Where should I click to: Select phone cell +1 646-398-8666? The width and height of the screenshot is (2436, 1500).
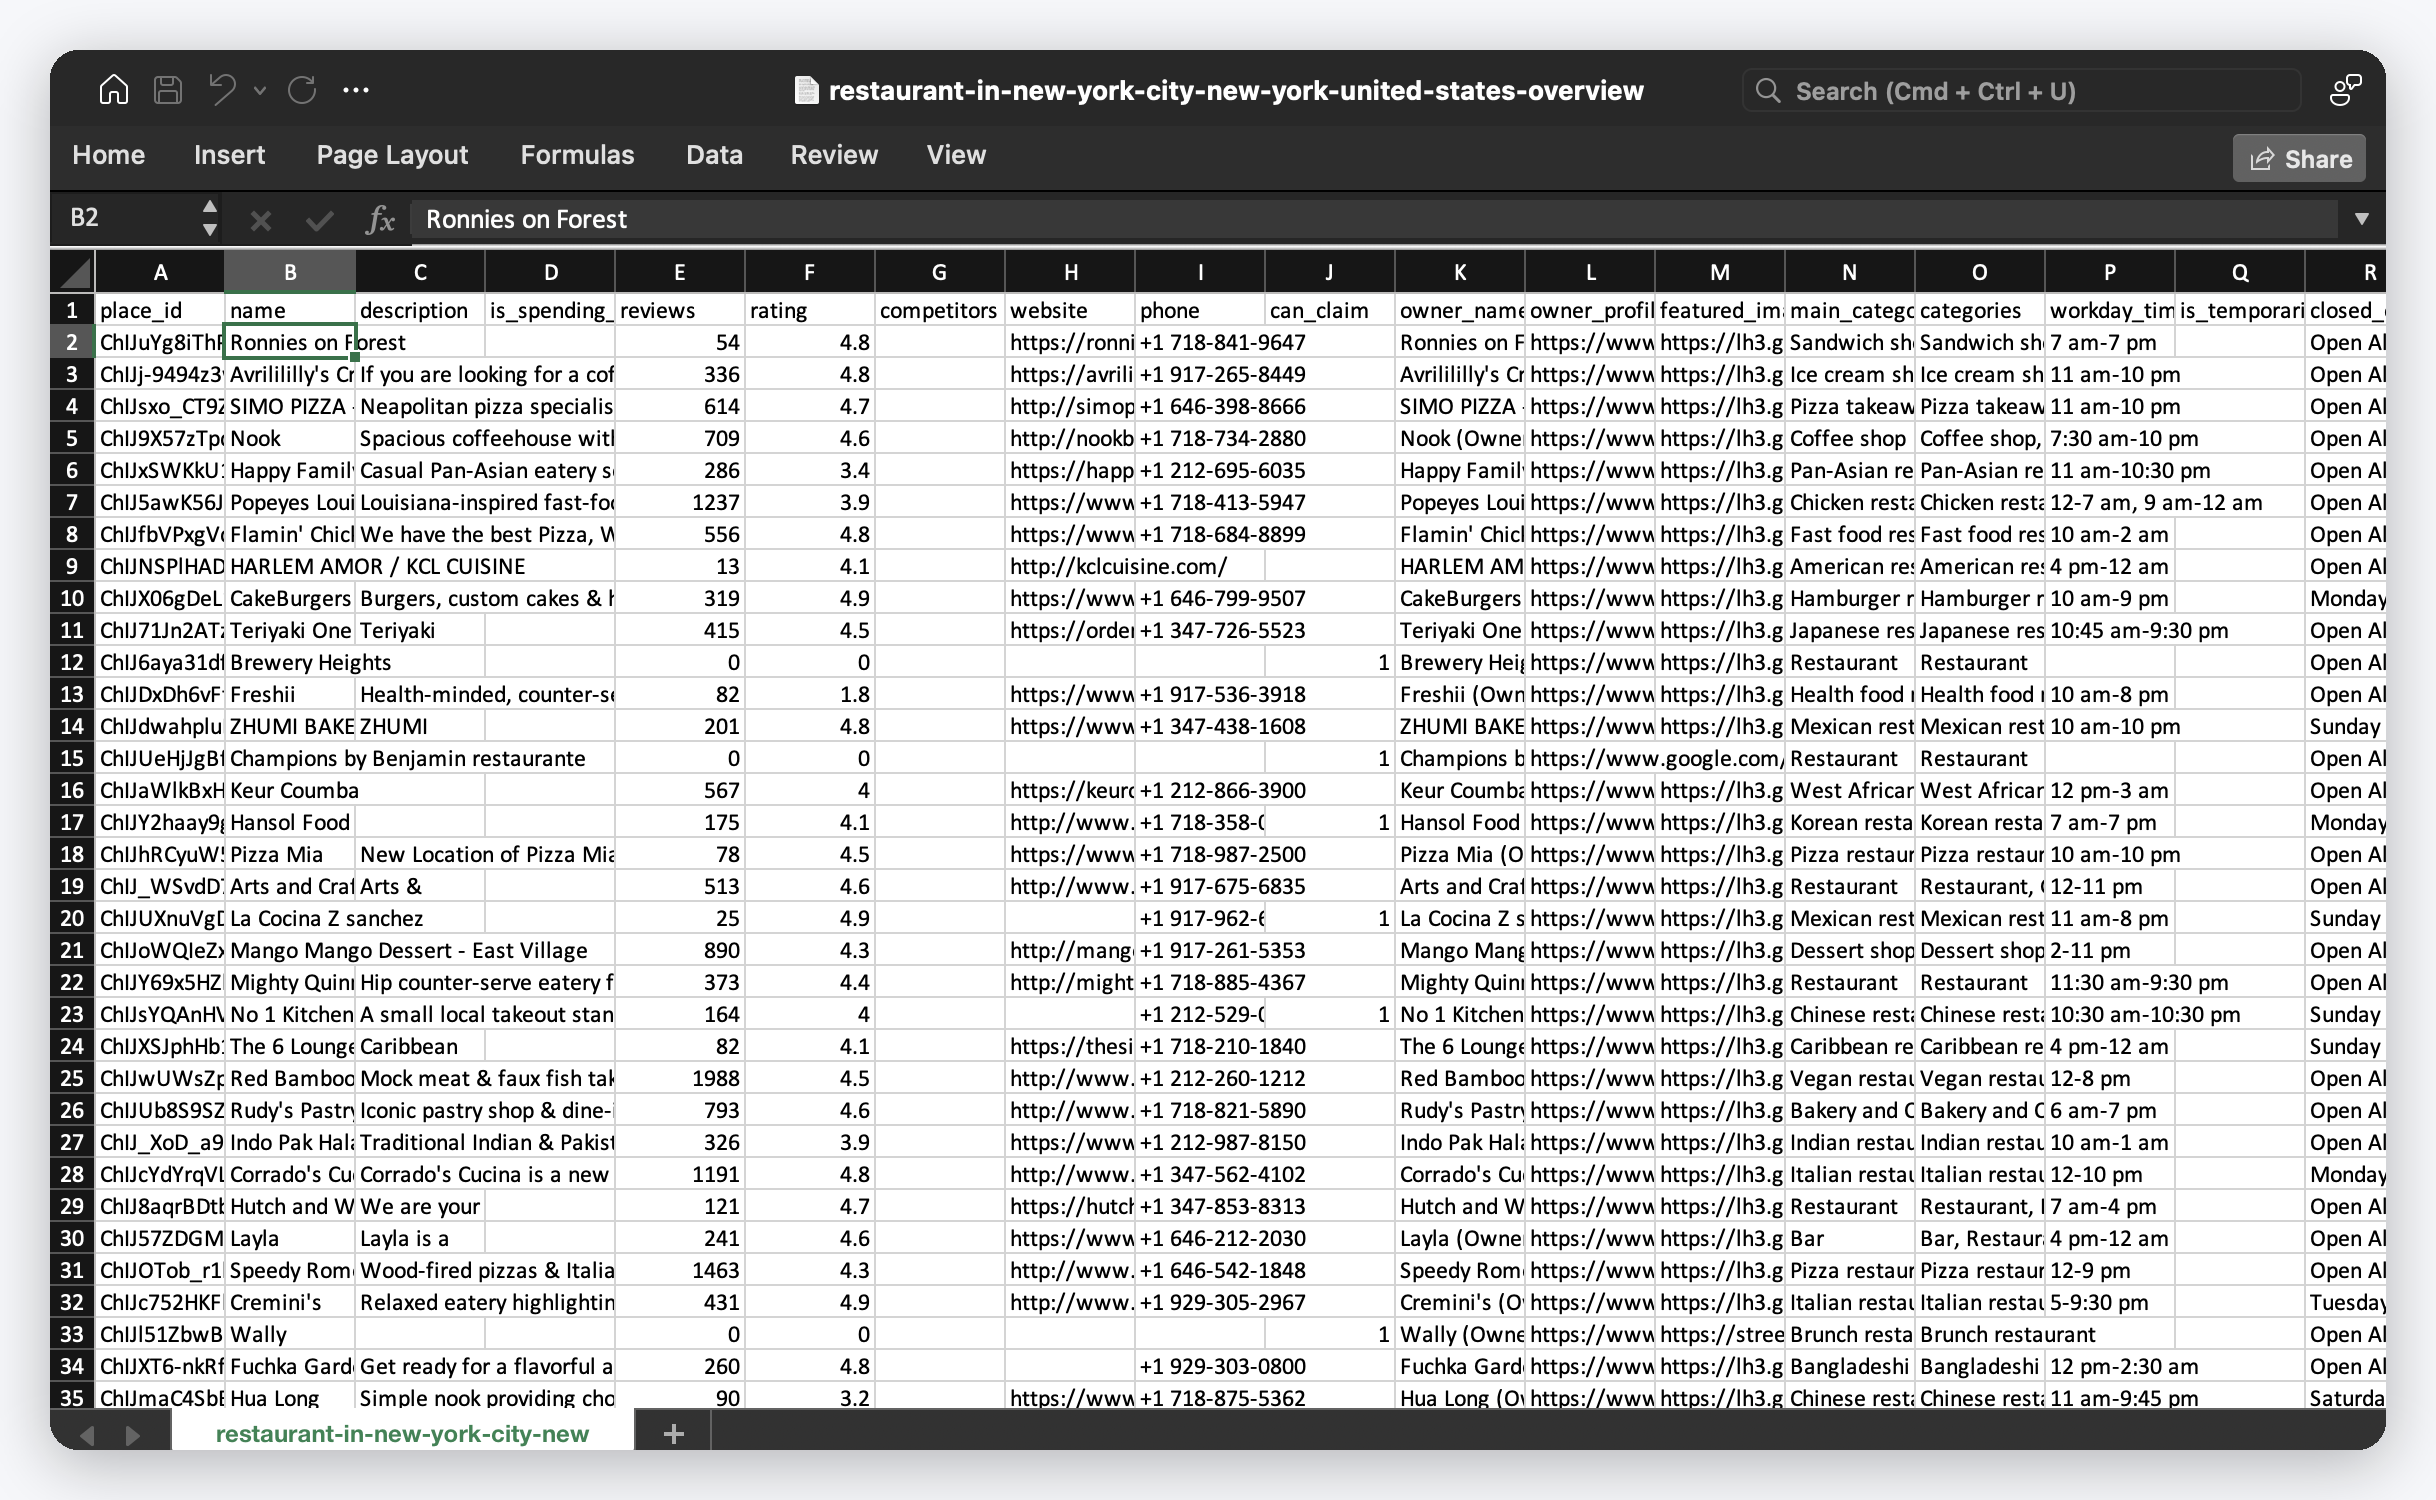point(1200,406)
